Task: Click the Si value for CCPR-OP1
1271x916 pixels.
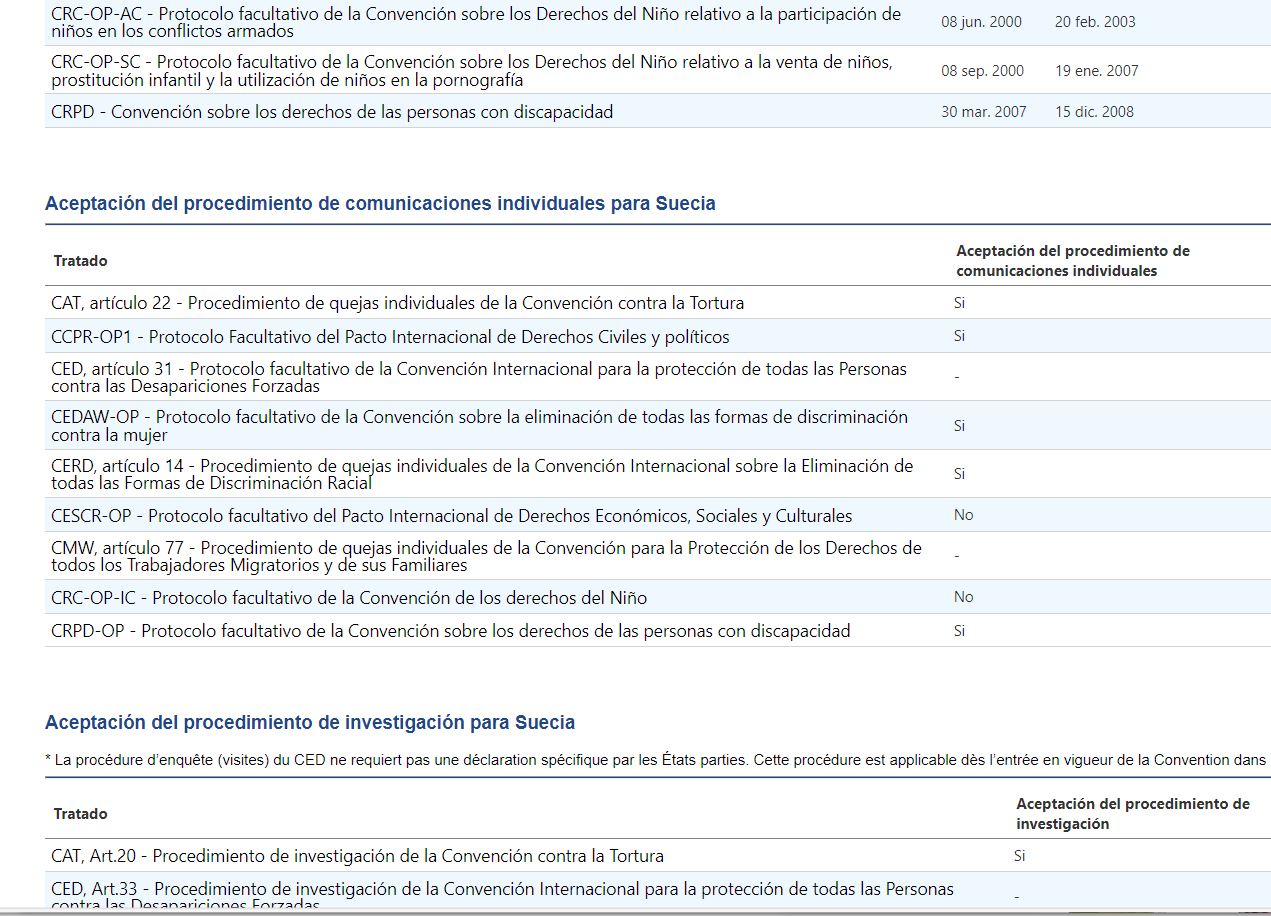Action: [959, 336]
